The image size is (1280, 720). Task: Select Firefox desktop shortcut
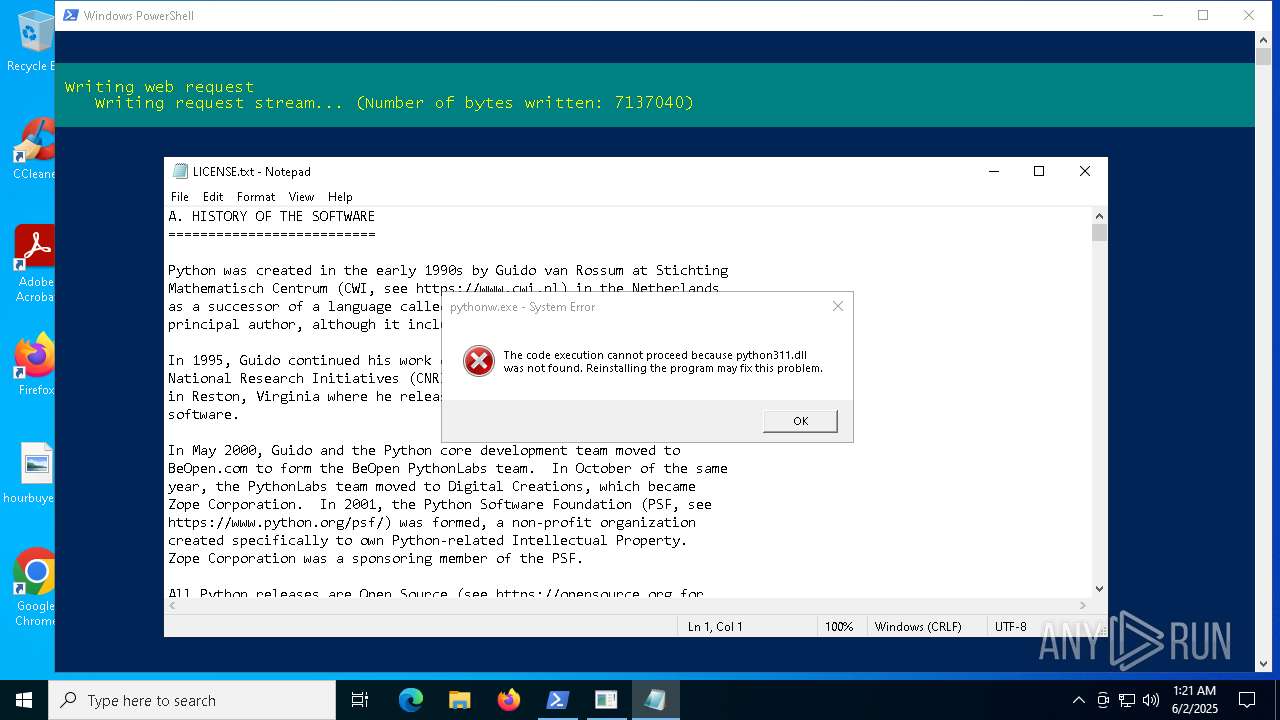tap(36, 364)
